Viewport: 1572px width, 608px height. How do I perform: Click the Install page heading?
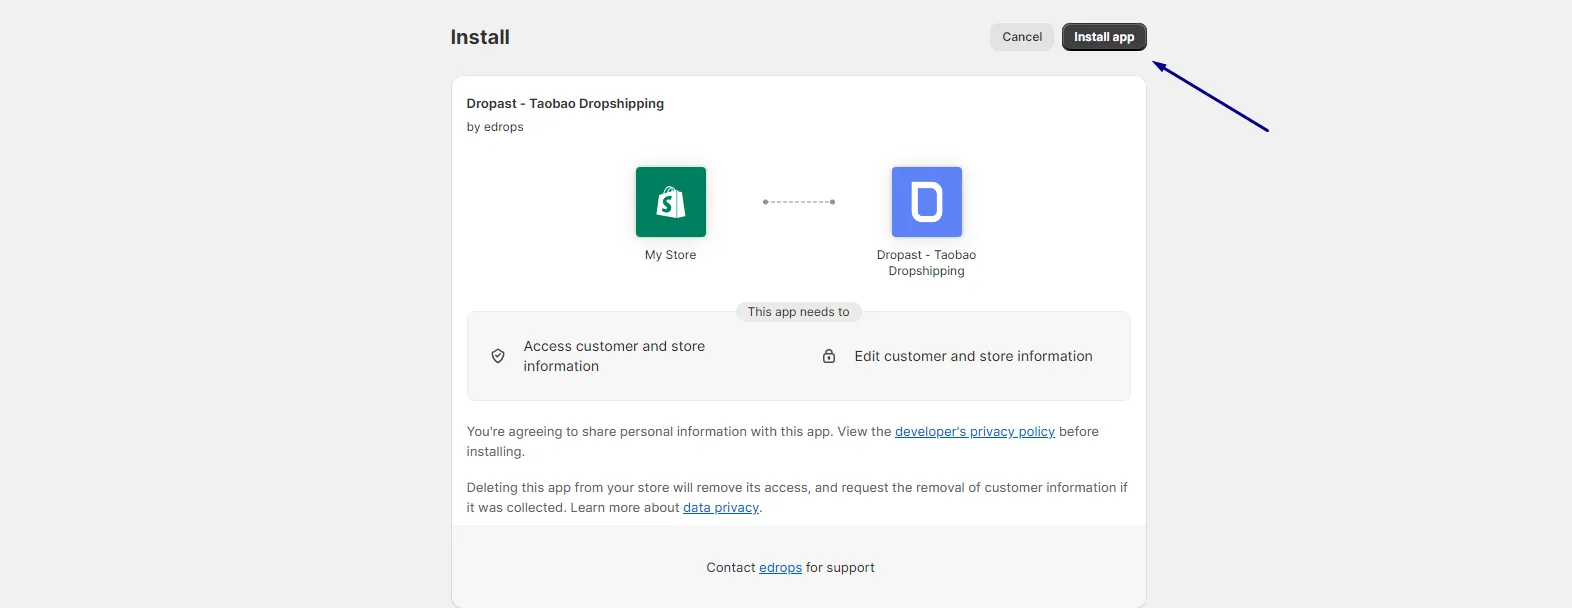480,37
